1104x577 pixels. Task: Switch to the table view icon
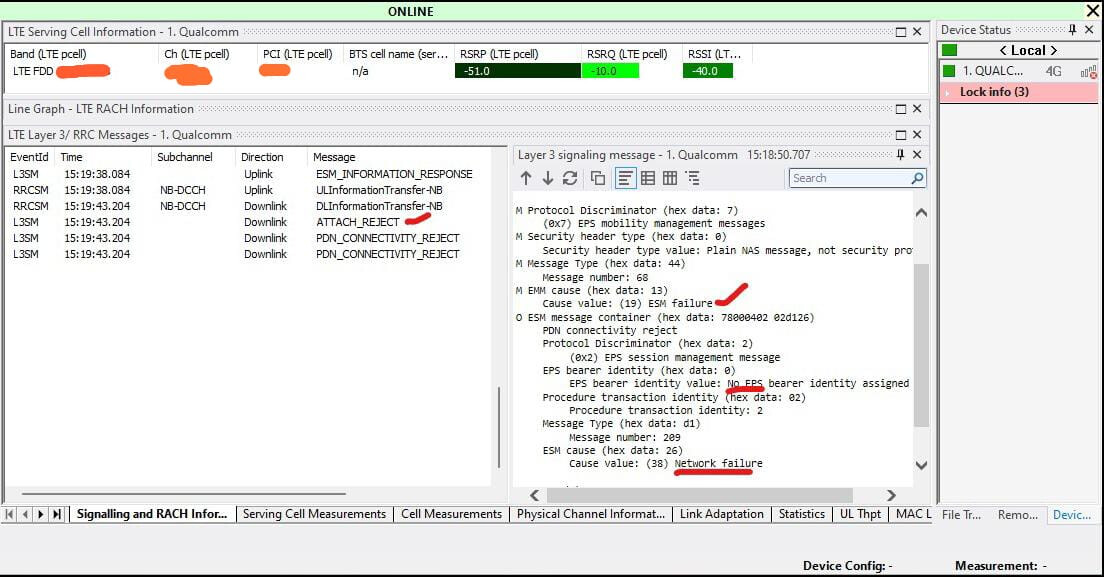[648, 178]
